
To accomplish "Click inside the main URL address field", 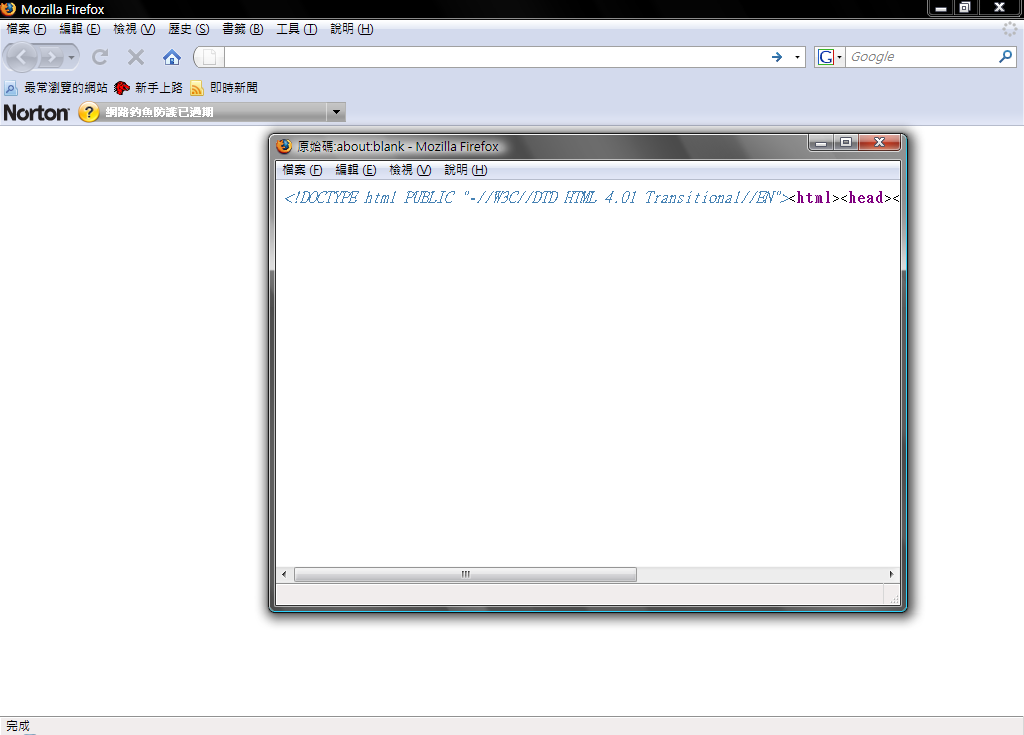I will click(490, 57).
